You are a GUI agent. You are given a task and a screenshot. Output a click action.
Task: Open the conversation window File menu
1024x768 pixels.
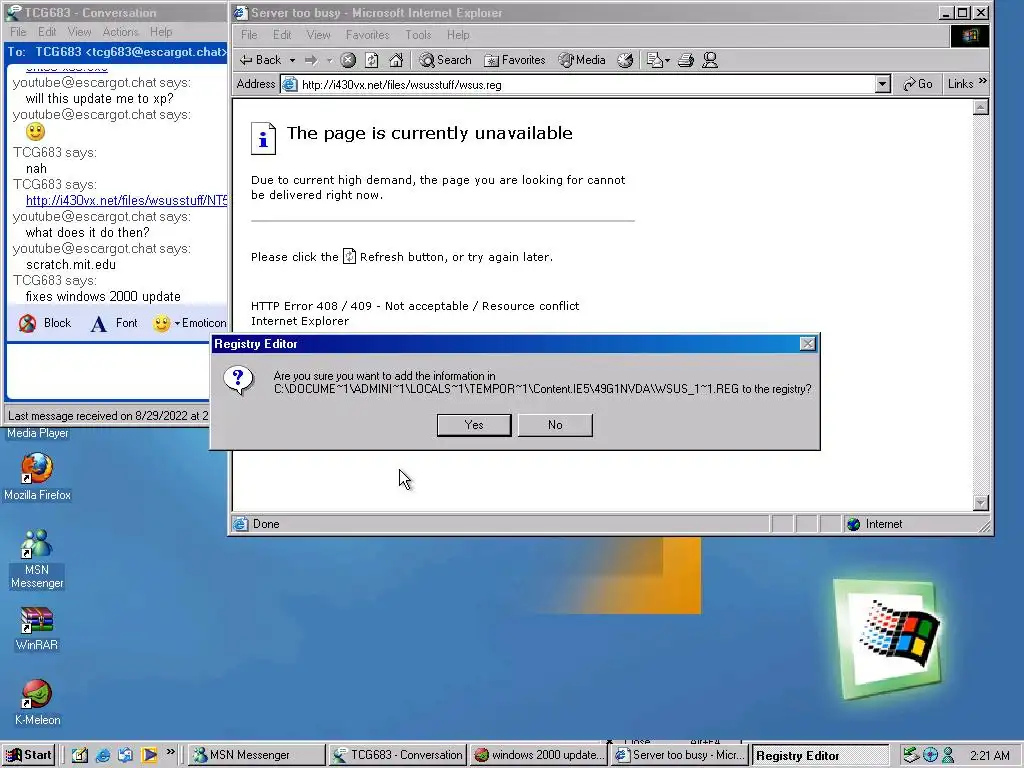[x=18, y=31]
